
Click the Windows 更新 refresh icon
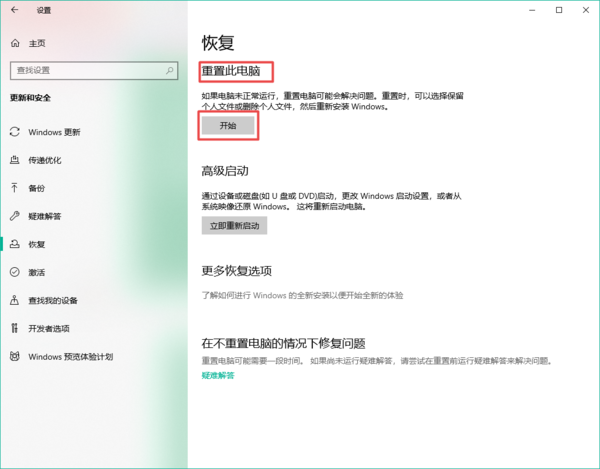(15, 132)
